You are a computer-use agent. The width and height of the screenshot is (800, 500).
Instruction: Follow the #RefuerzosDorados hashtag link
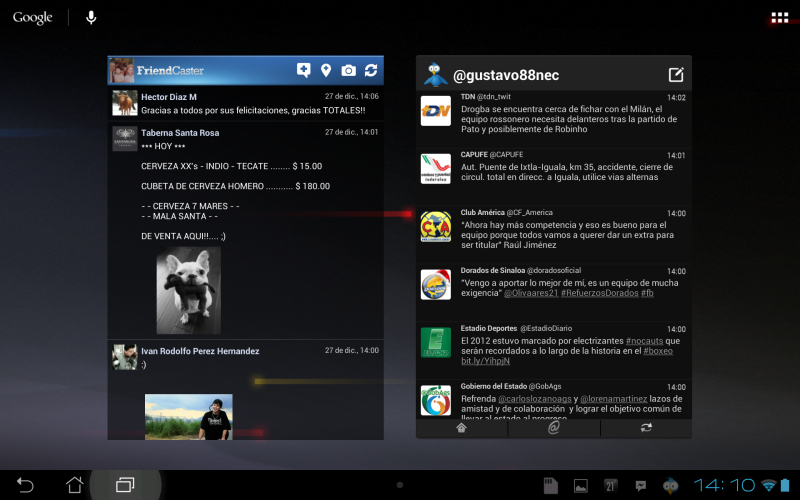coord(599,293)
